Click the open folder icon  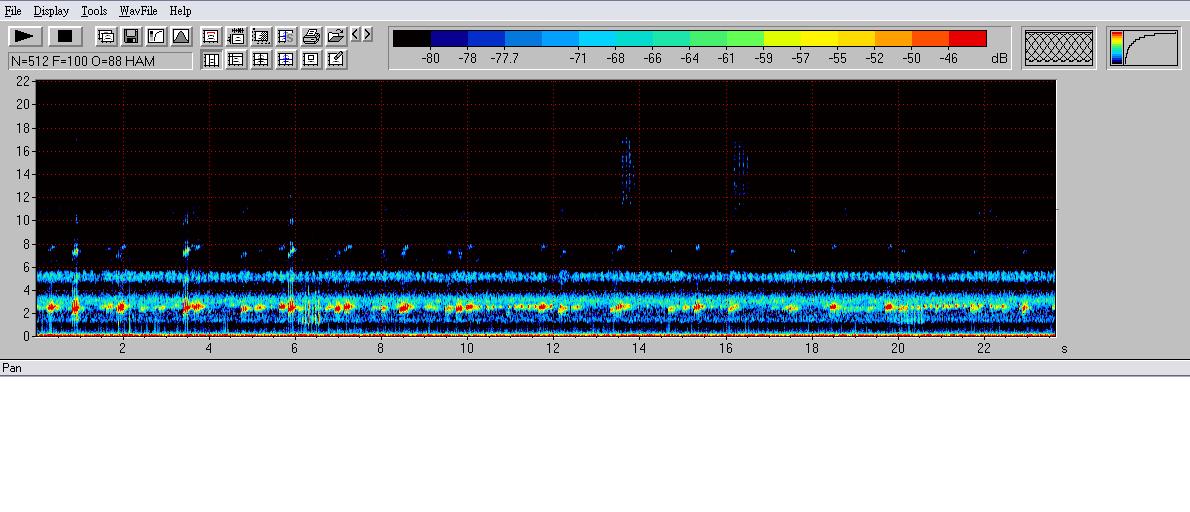pos(336,36)
